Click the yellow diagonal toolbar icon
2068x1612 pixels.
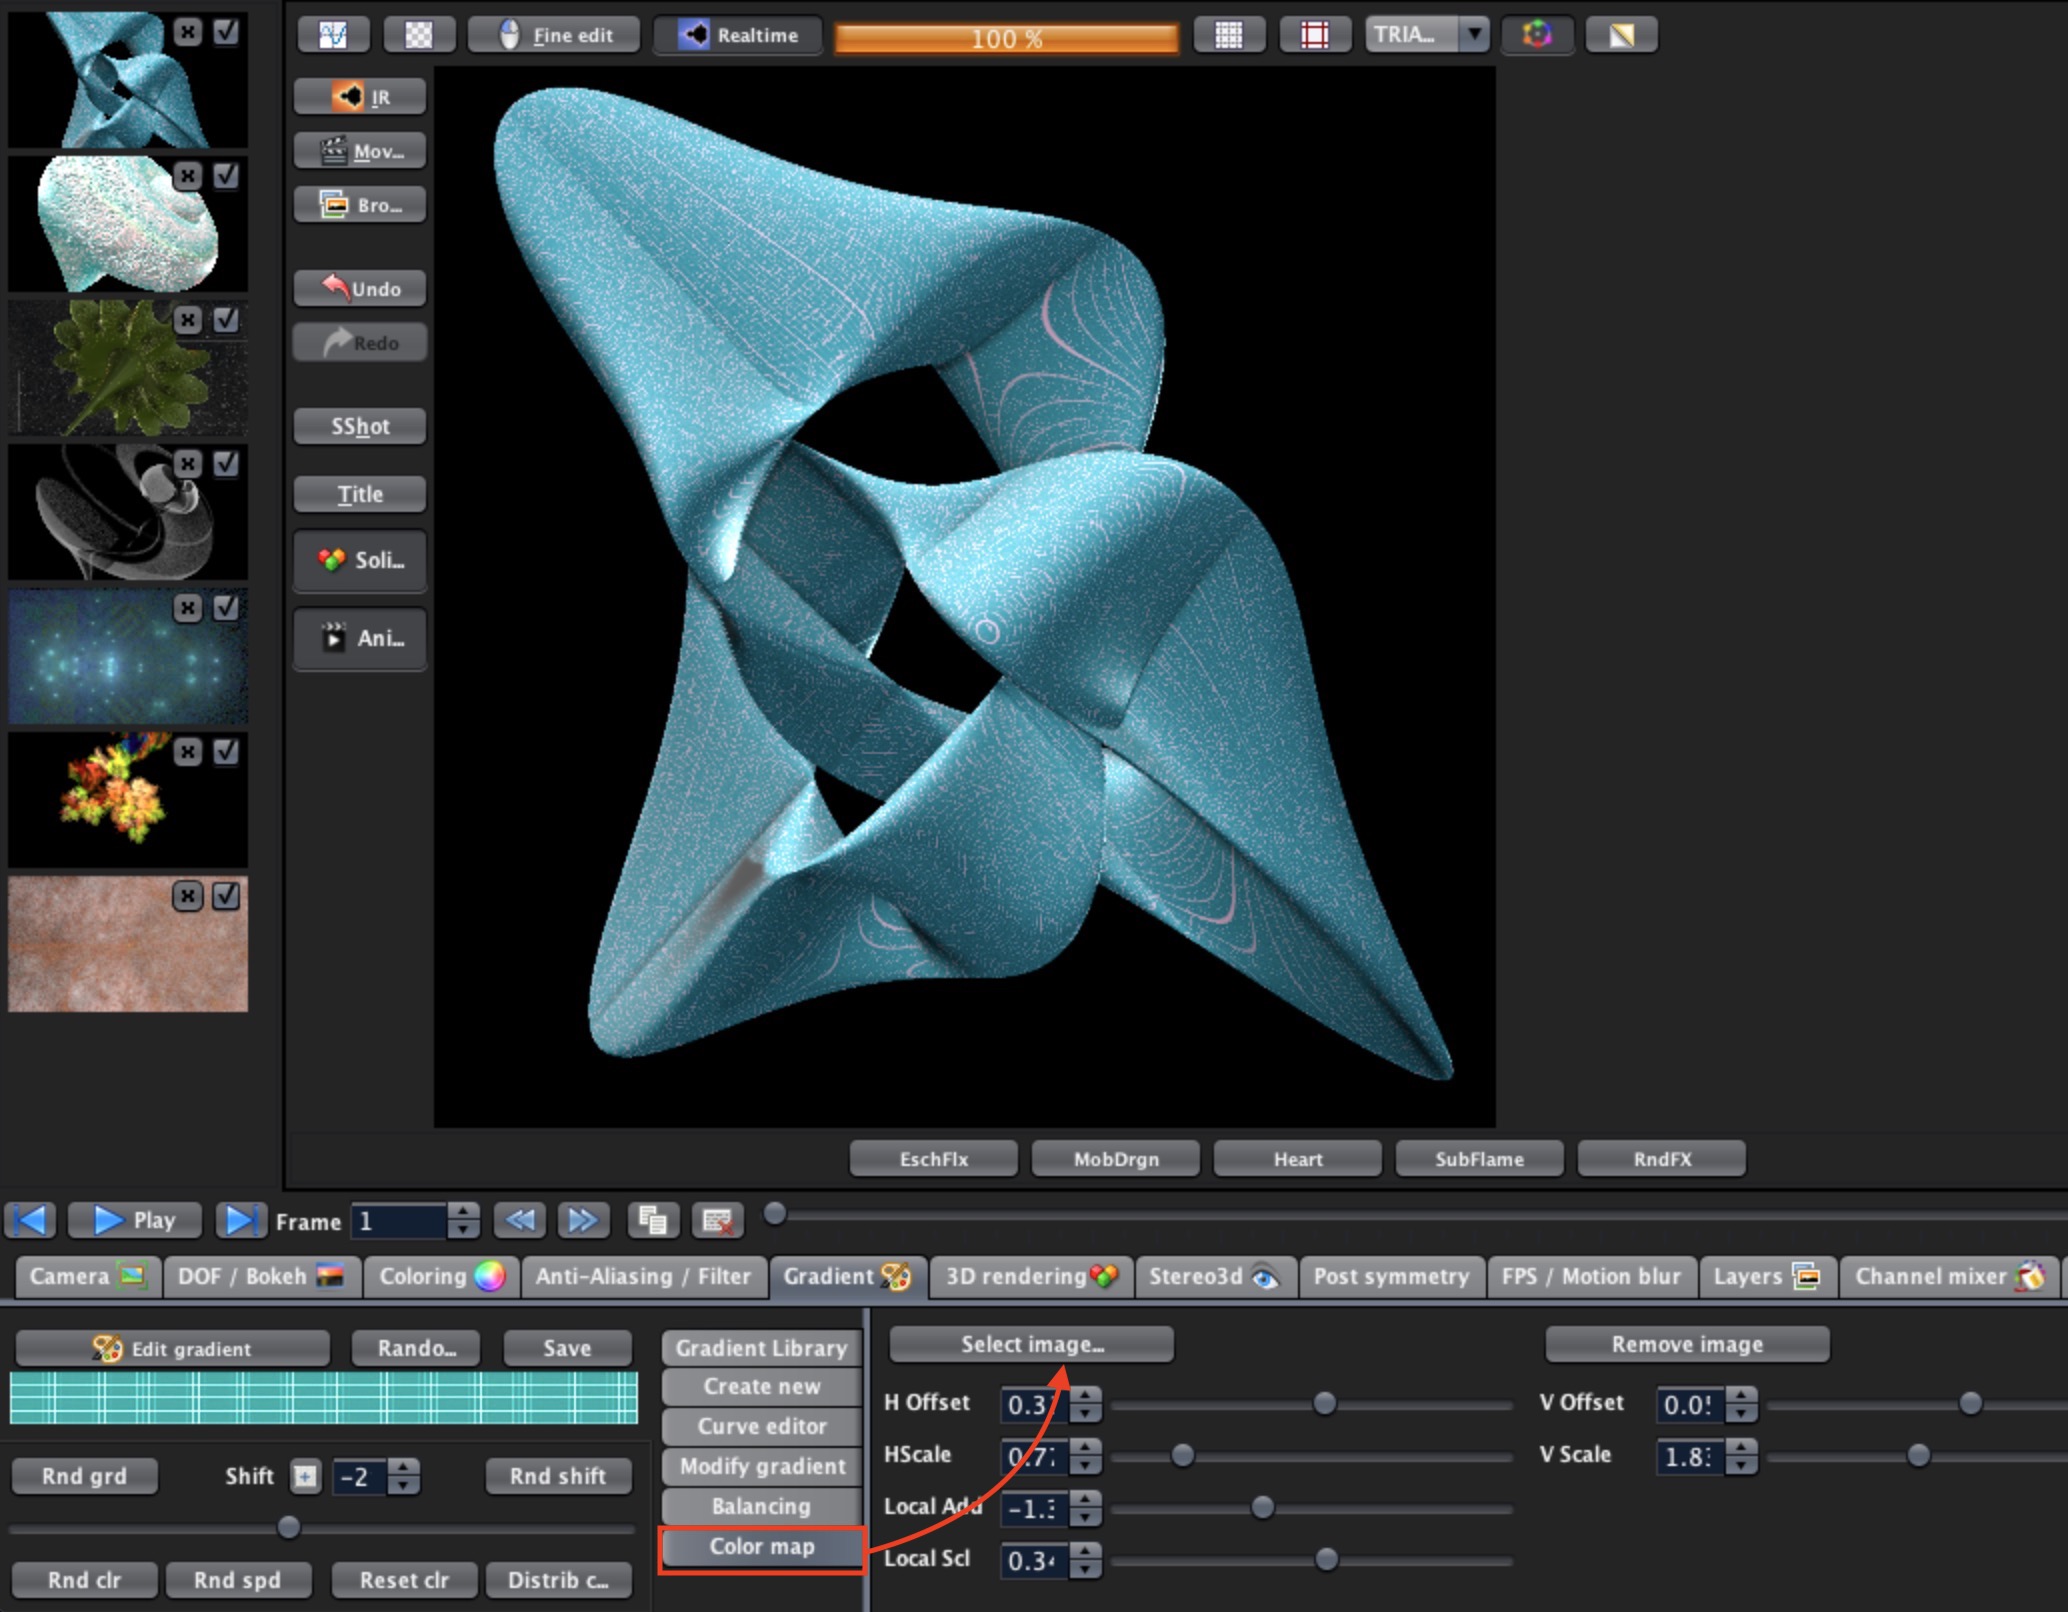[1621, 35]
